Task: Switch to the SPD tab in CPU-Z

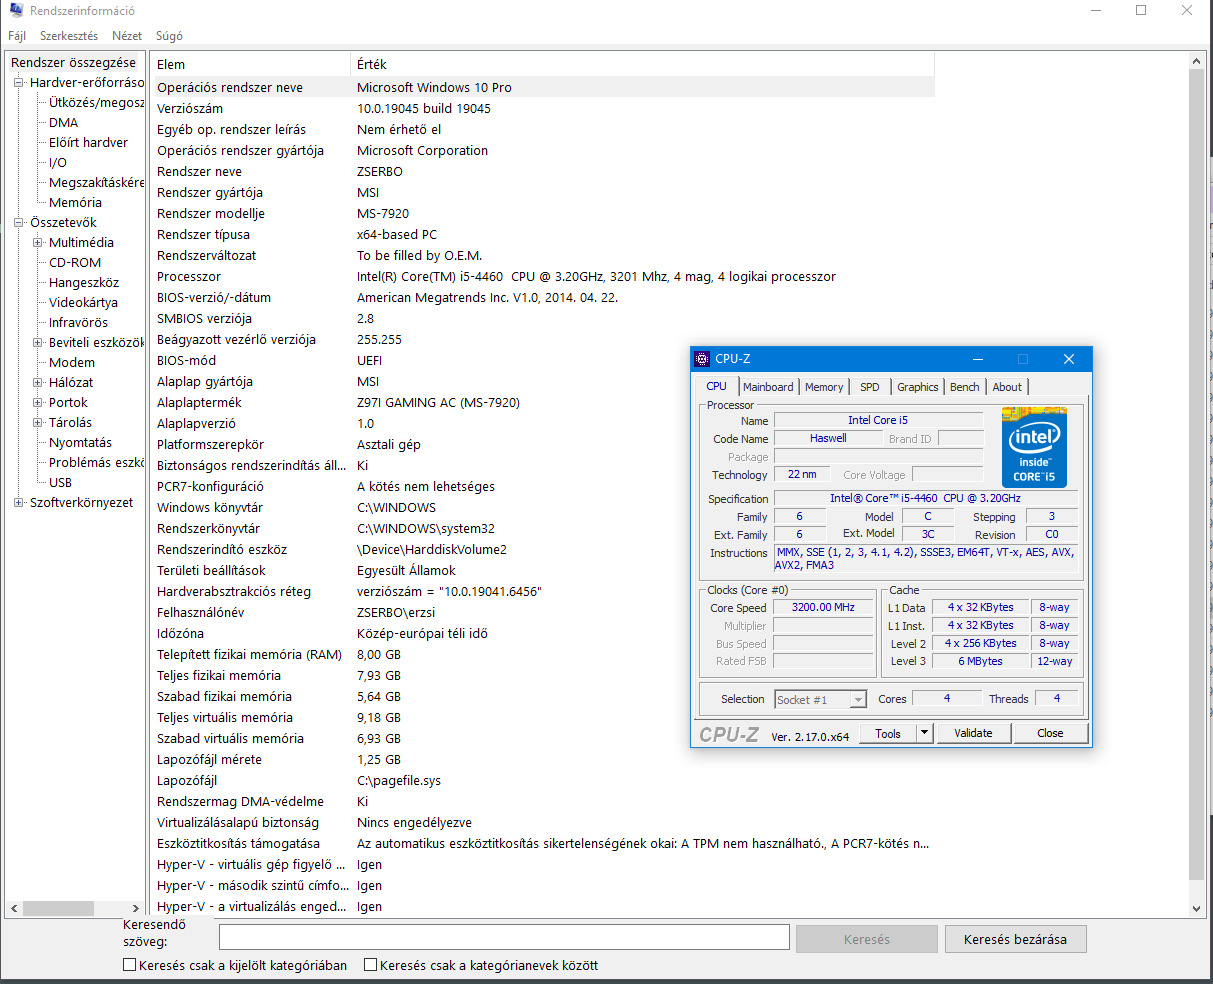Action: [870, 387]
